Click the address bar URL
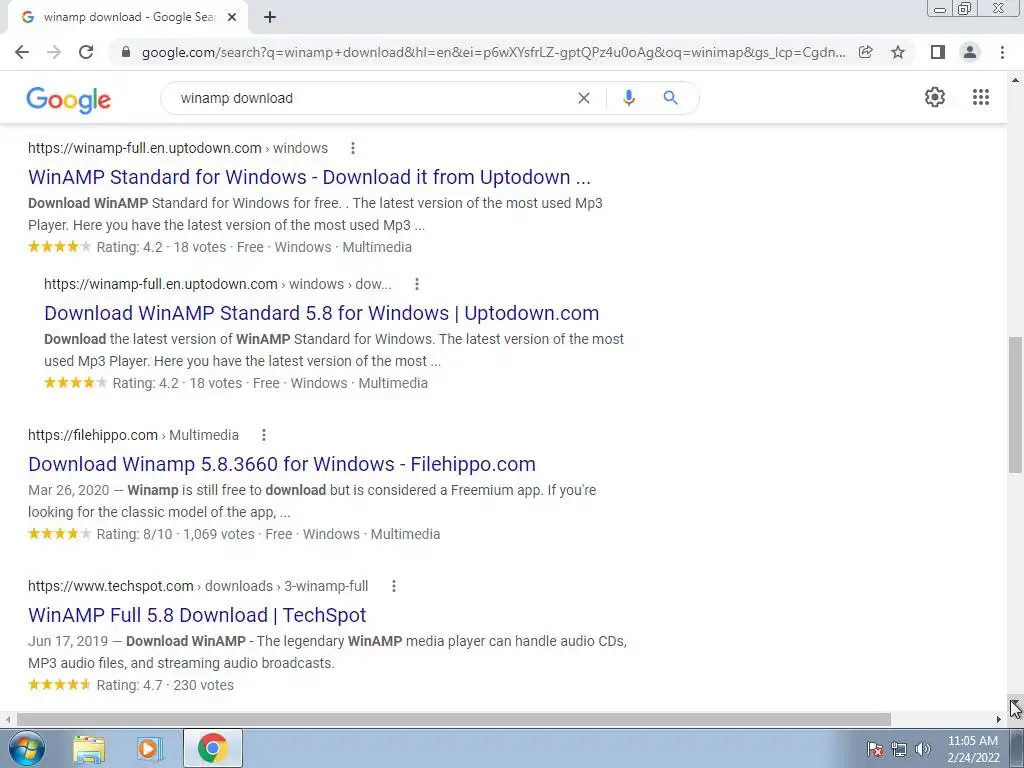This screenshot has width=1024, height=768. [x=493, y=52]
